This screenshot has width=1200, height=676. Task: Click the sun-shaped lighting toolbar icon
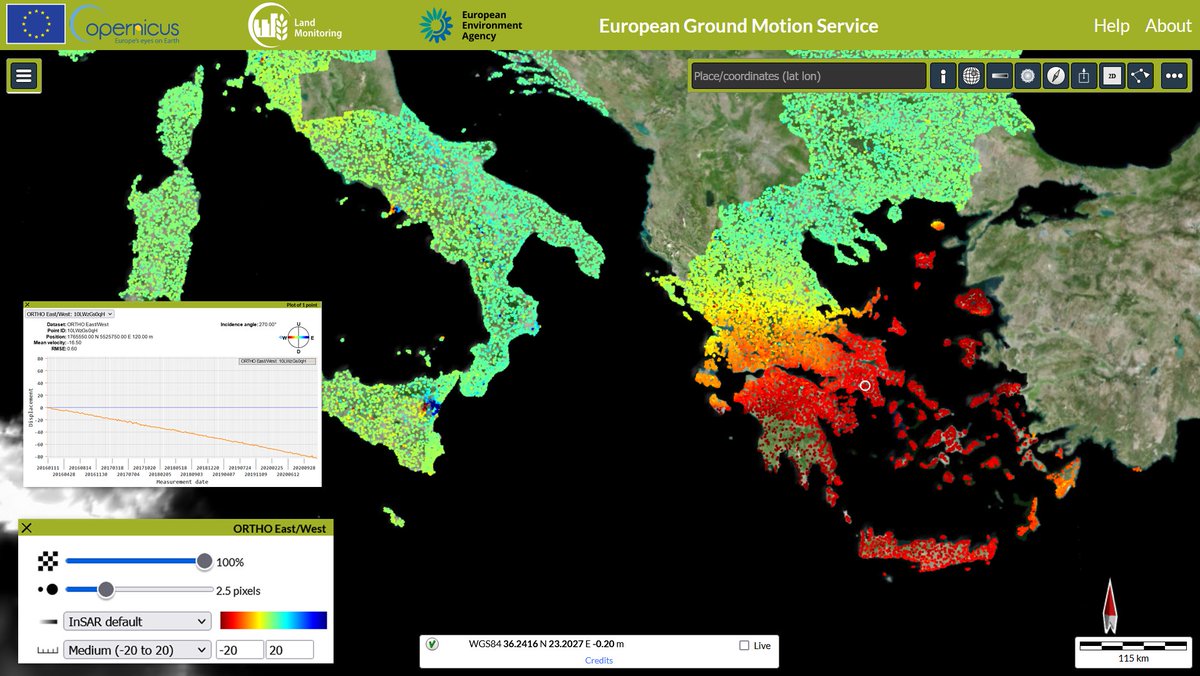click(x=1027, y=75)
